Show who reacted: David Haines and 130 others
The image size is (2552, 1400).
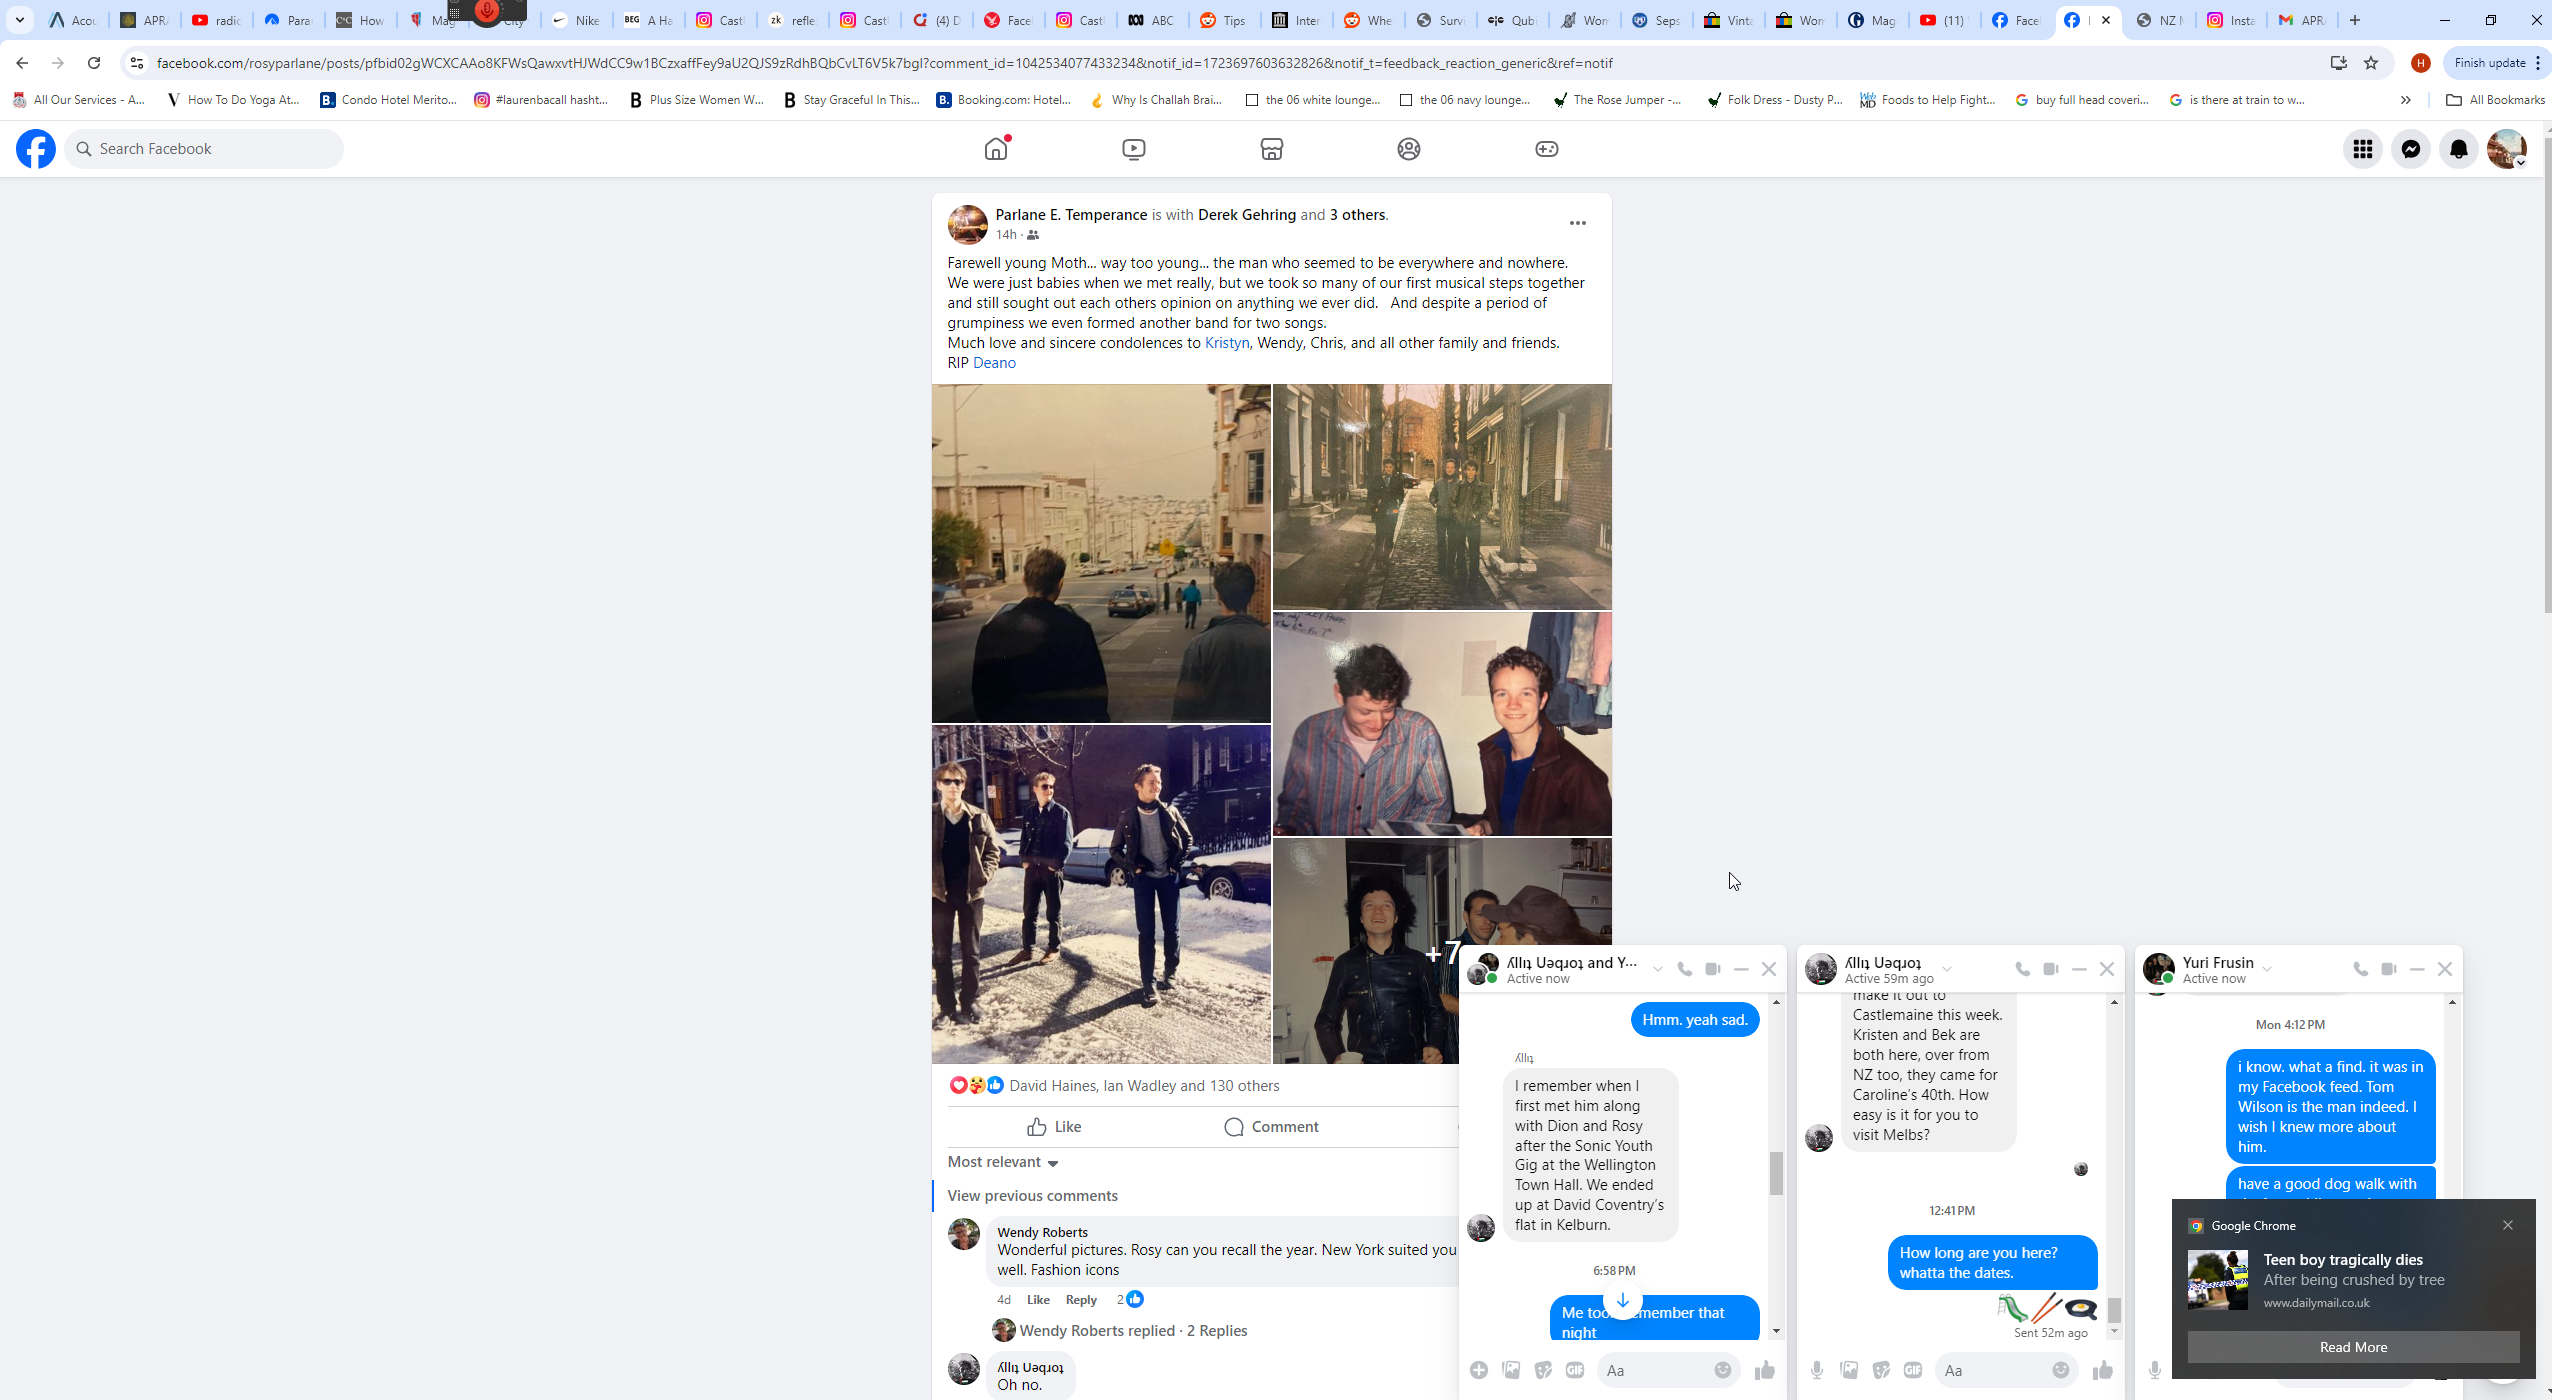coord(1144,1086)
